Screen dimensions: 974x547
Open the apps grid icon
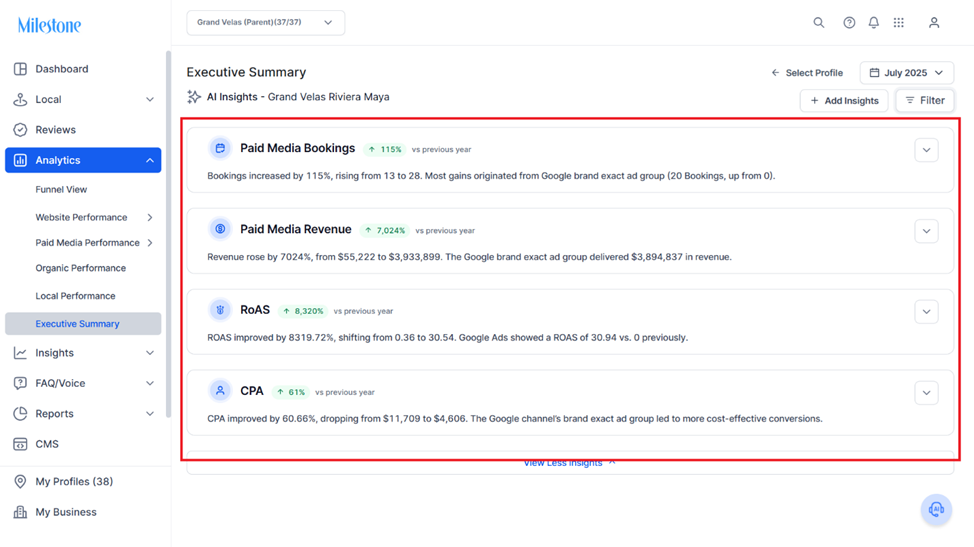tap(899, 23)
